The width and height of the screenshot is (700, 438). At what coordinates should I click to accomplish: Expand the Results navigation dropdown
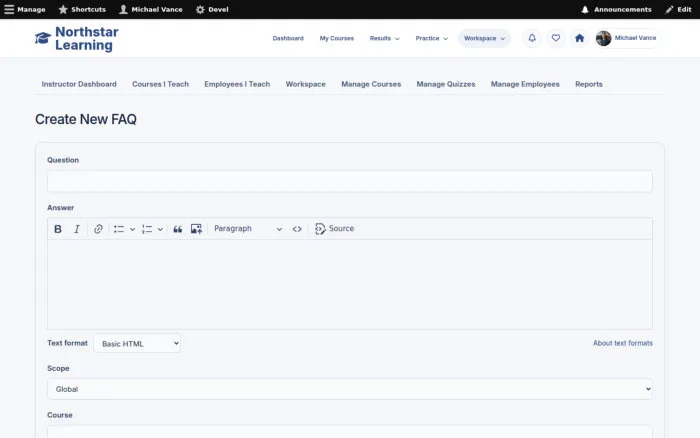[x=384, y=38]
